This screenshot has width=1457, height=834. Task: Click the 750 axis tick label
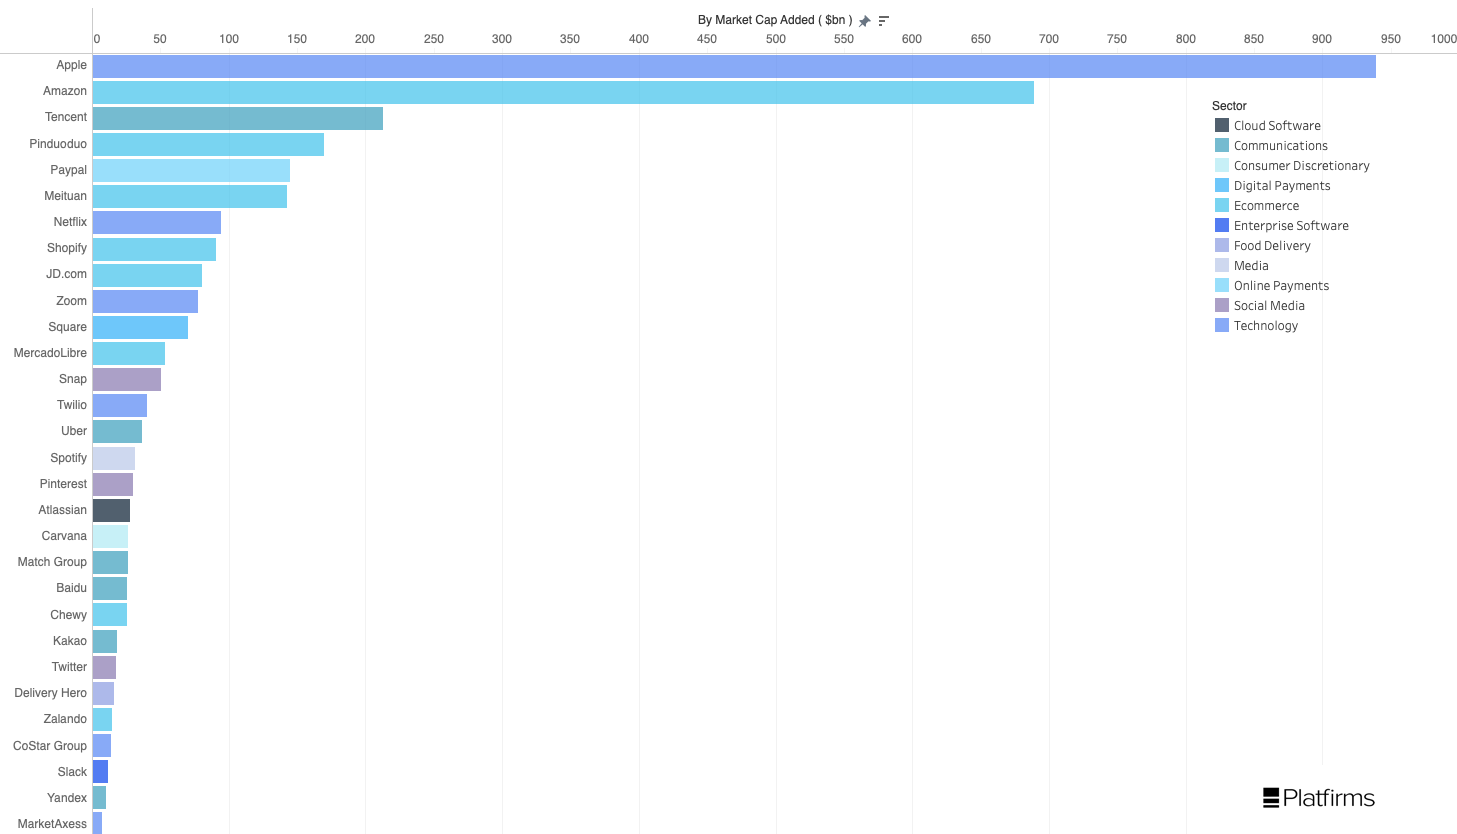[x=1117, y=39]
